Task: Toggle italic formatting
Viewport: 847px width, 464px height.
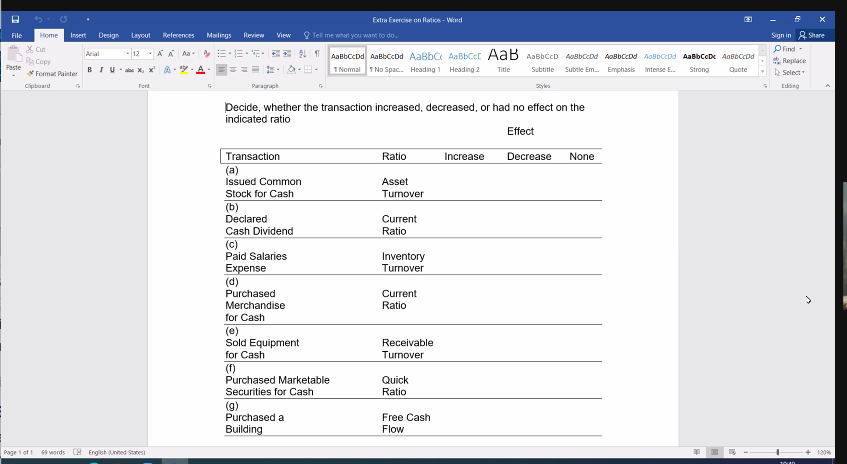Action: pos(101,70)
